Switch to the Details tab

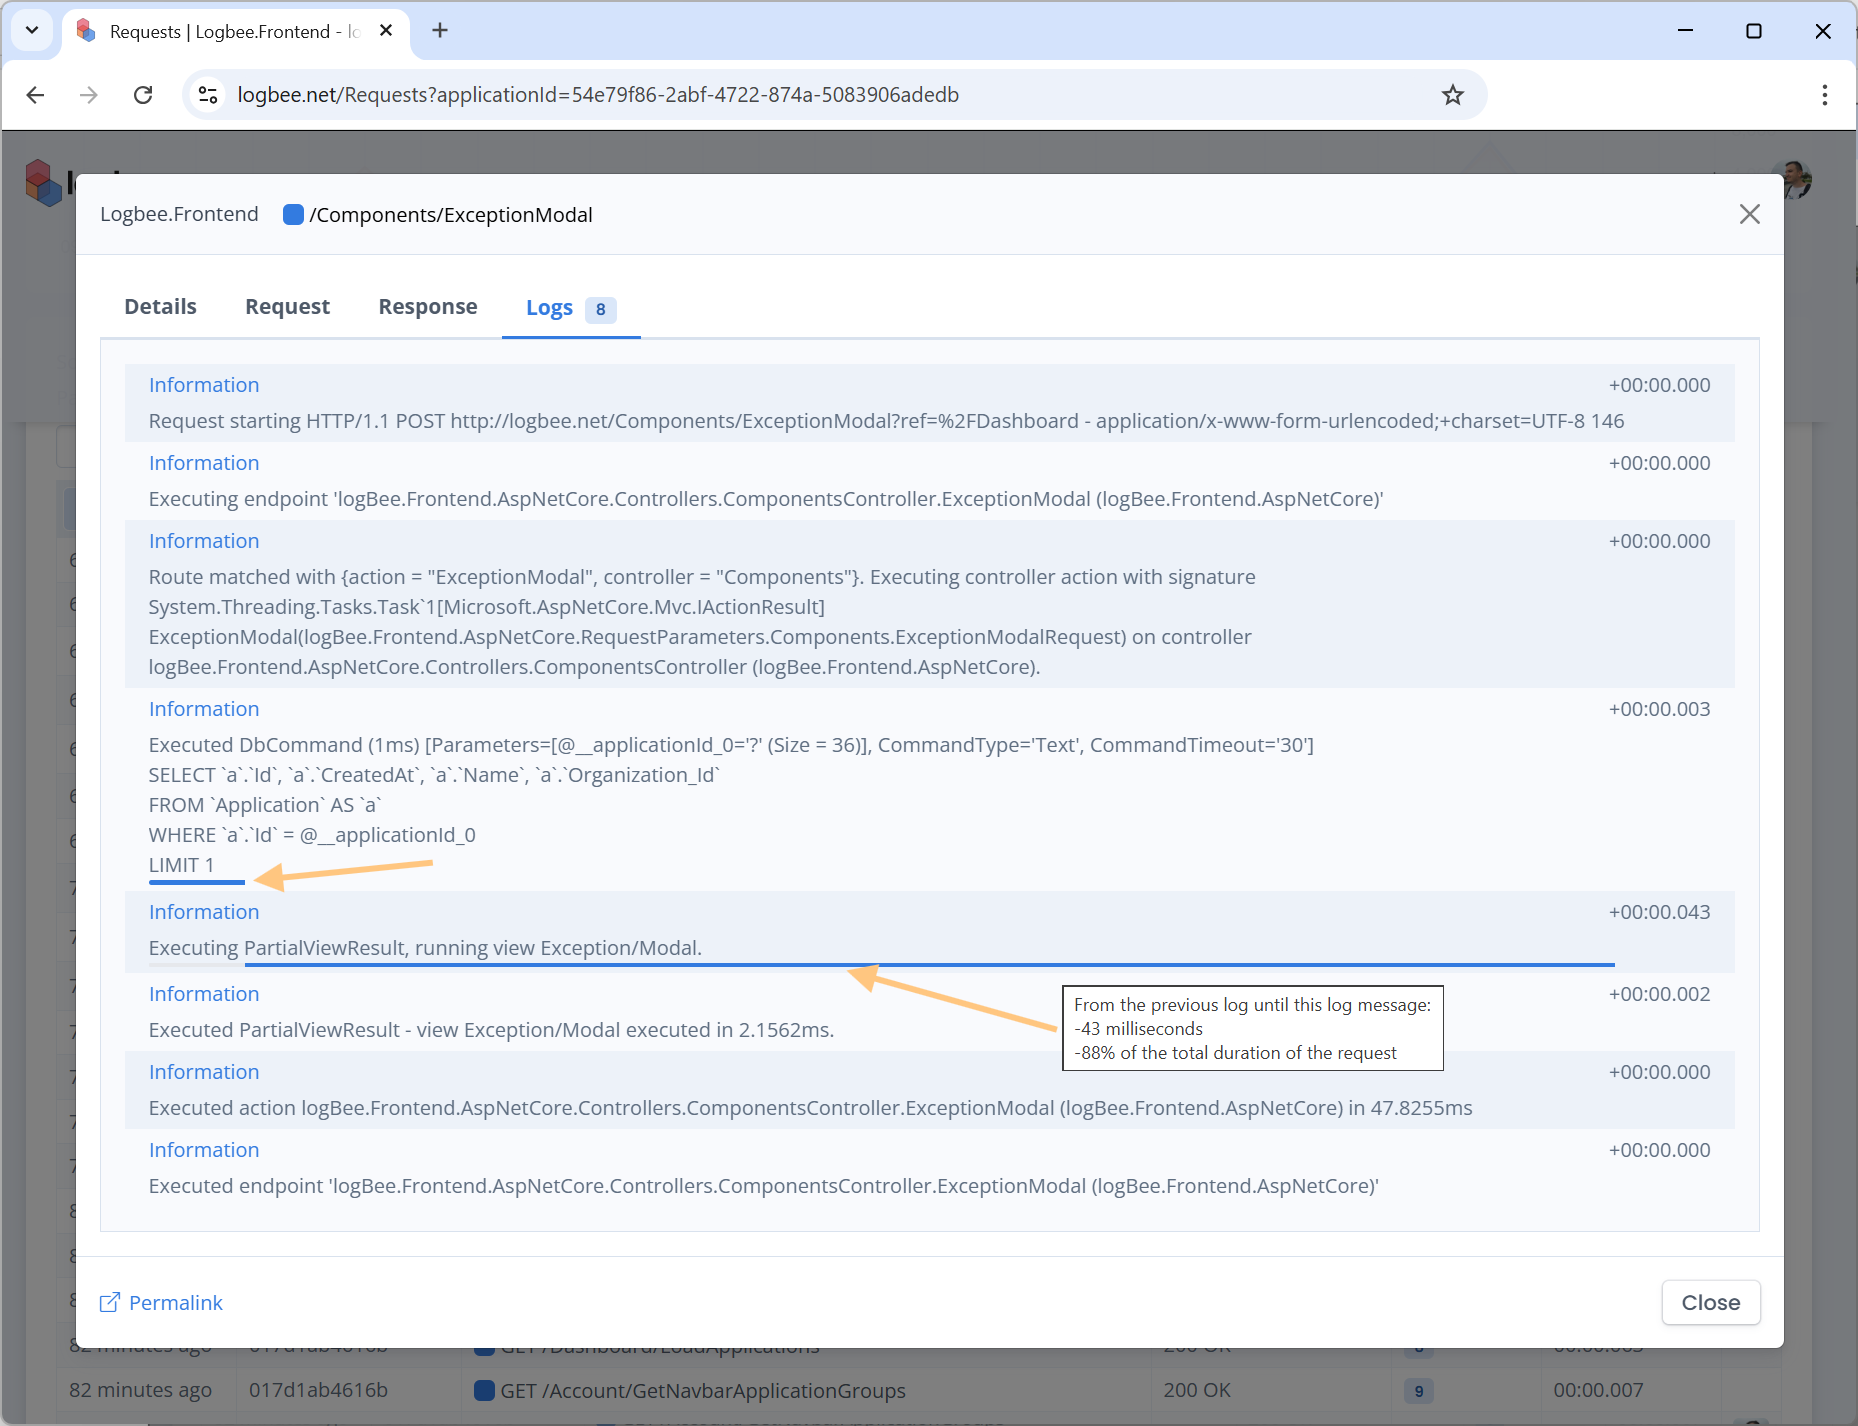pyautogui.click(x=160, y=307)
